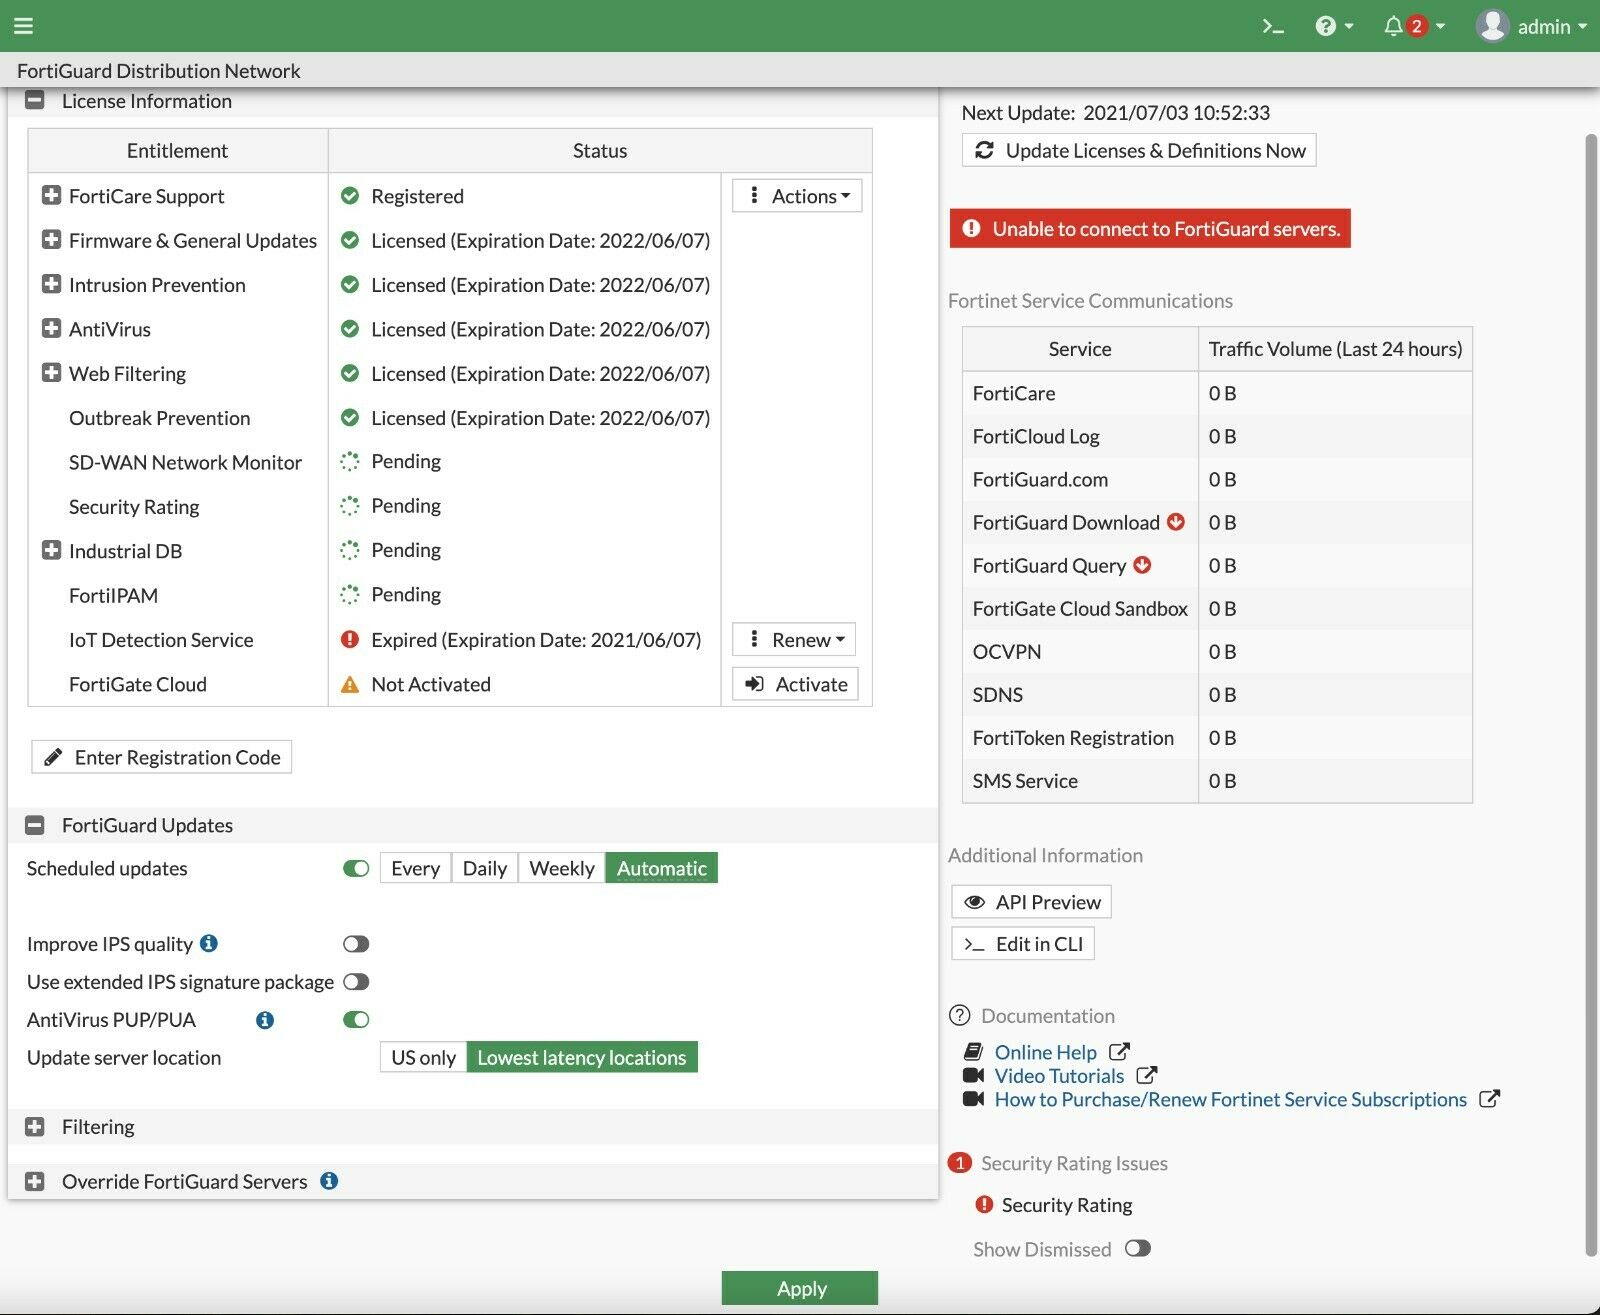Viewport: 1600px width, 1315px height.
Task: Open the Video Tutorials link
Action: pyautogui.click(x=1059, y=1076)
